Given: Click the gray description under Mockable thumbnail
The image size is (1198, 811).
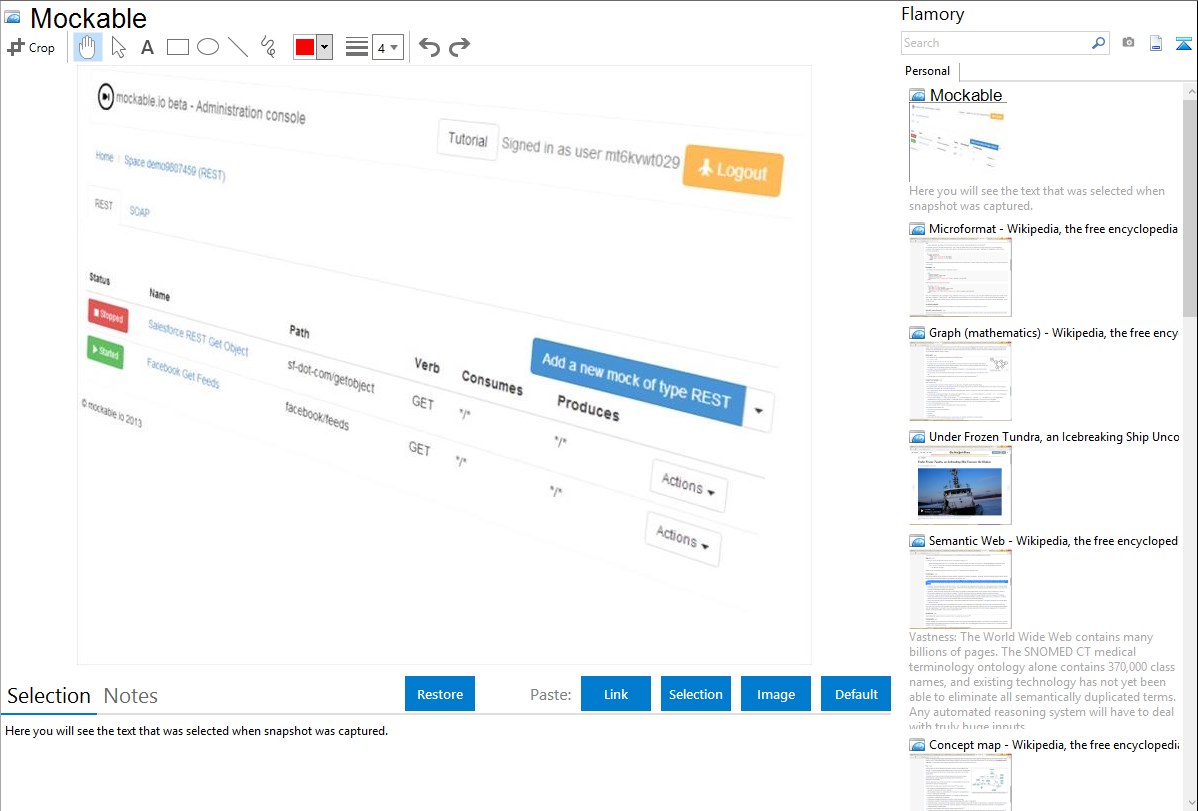Looking at the screenshot, I should [x=1037, y=199].
